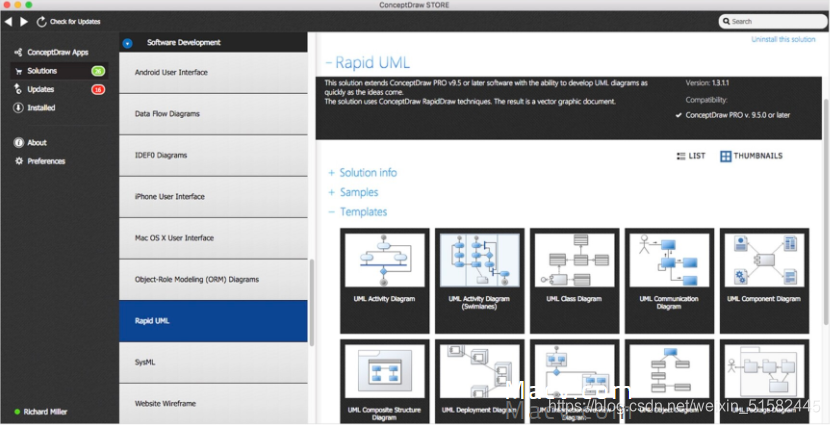This screenshot has height=425, width=830.
Task: Collapse the Templates section
Action: tap(331, 212)
